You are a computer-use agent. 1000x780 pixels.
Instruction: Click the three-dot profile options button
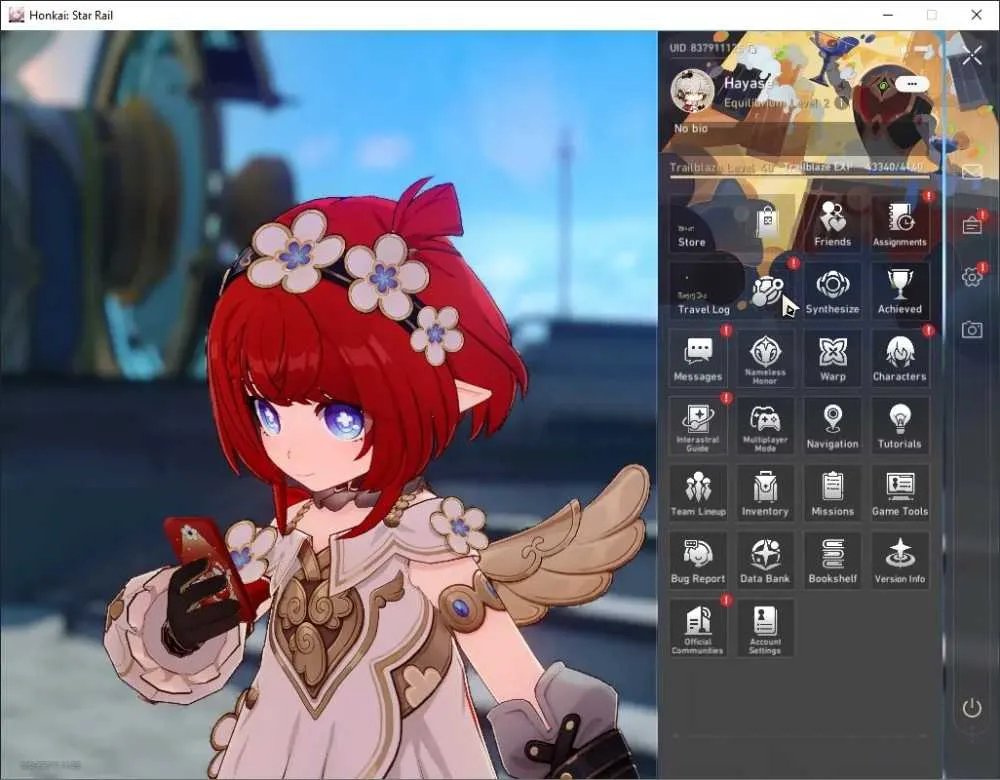point(912,84)
